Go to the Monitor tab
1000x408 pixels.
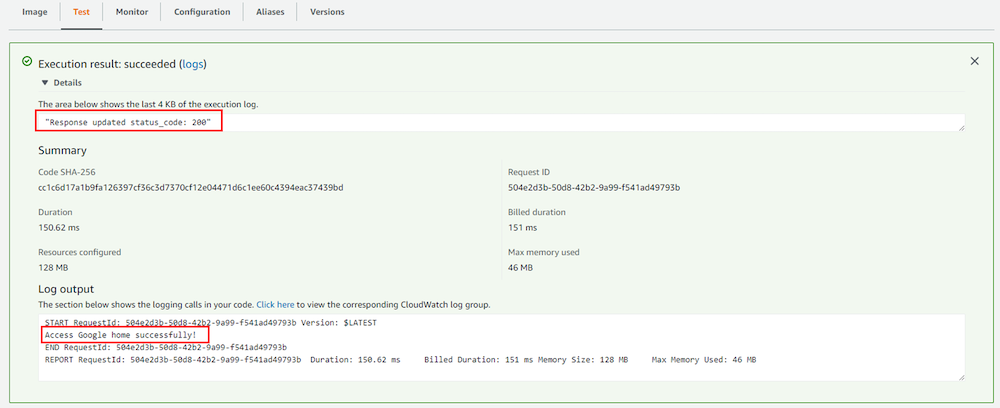[x=132, y=12]
